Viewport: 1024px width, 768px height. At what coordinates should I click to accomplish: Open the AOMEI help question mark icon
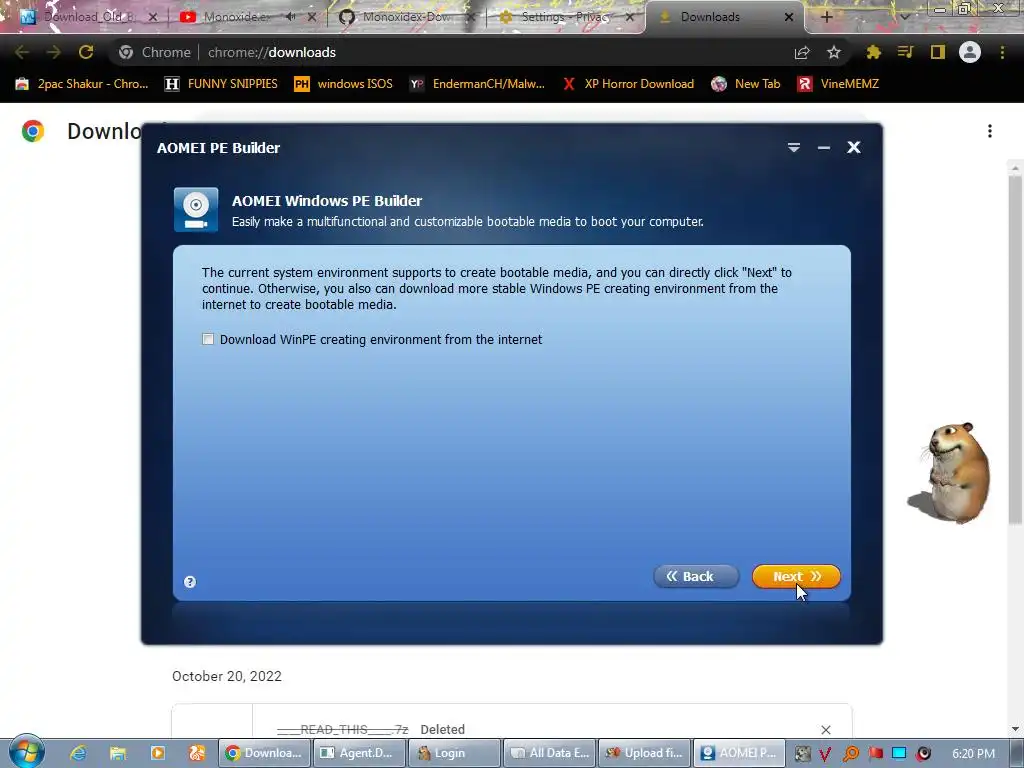click(190, 582)
